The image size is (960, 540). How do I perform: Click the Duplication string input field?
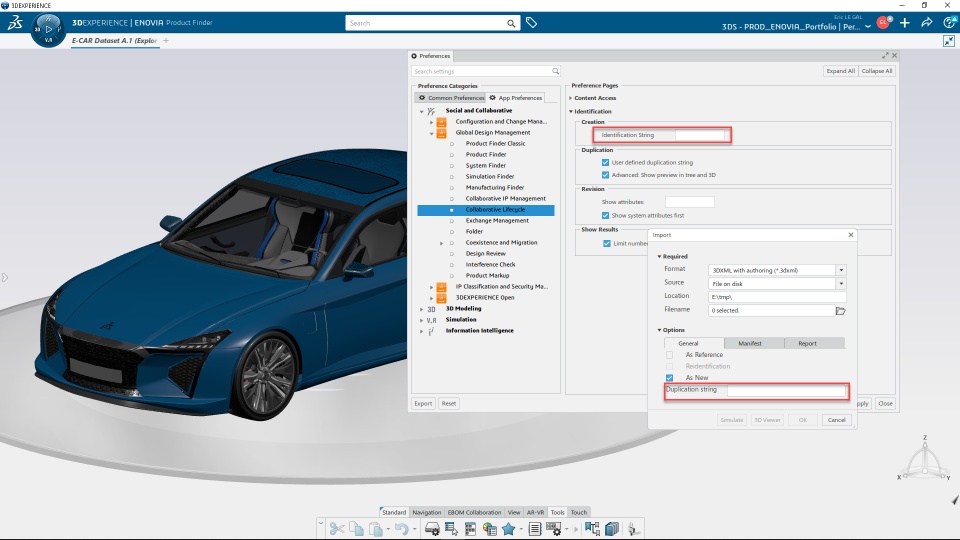[x=786, y=390]
